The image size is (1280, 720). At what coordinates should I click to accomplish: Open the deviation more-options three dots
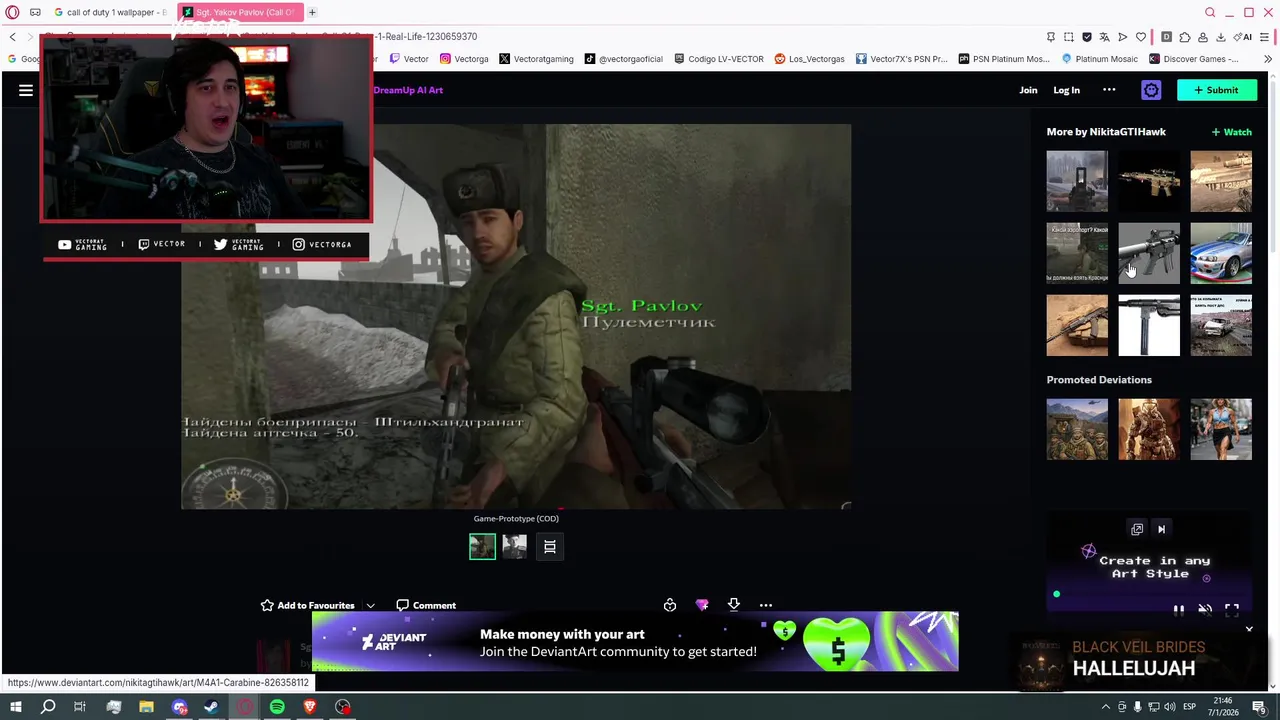pos(766,605)
